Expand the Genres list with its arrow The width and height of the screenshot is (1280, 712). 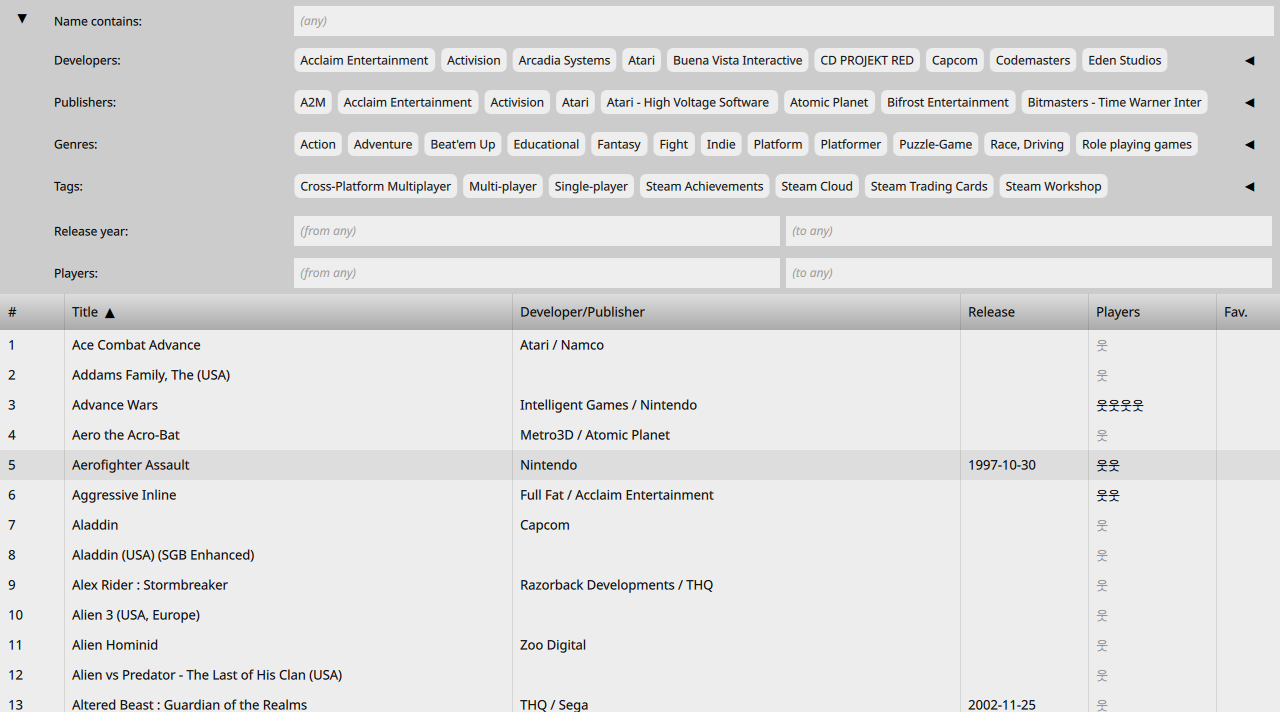(x=1249, y=145)
